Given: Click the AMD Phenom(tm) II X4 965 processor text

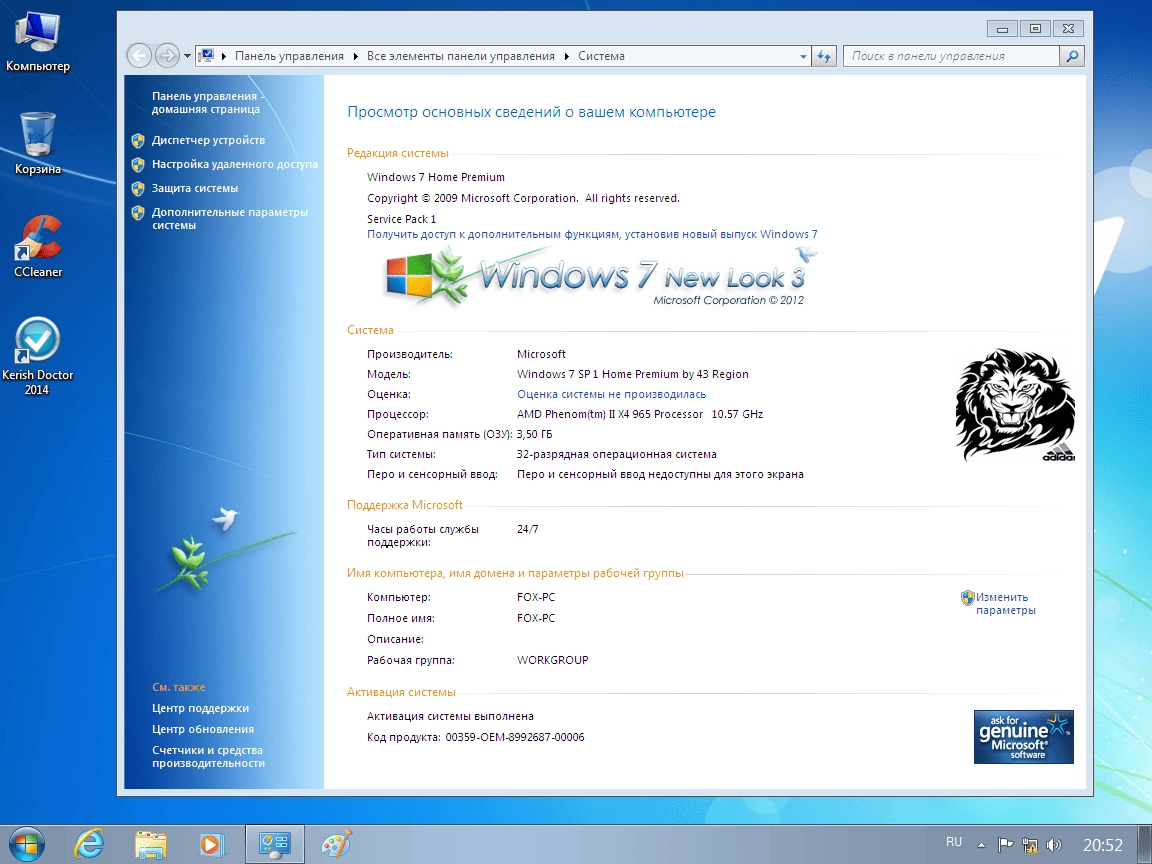Looking at the screenshot, I should [x=640, y=414].
